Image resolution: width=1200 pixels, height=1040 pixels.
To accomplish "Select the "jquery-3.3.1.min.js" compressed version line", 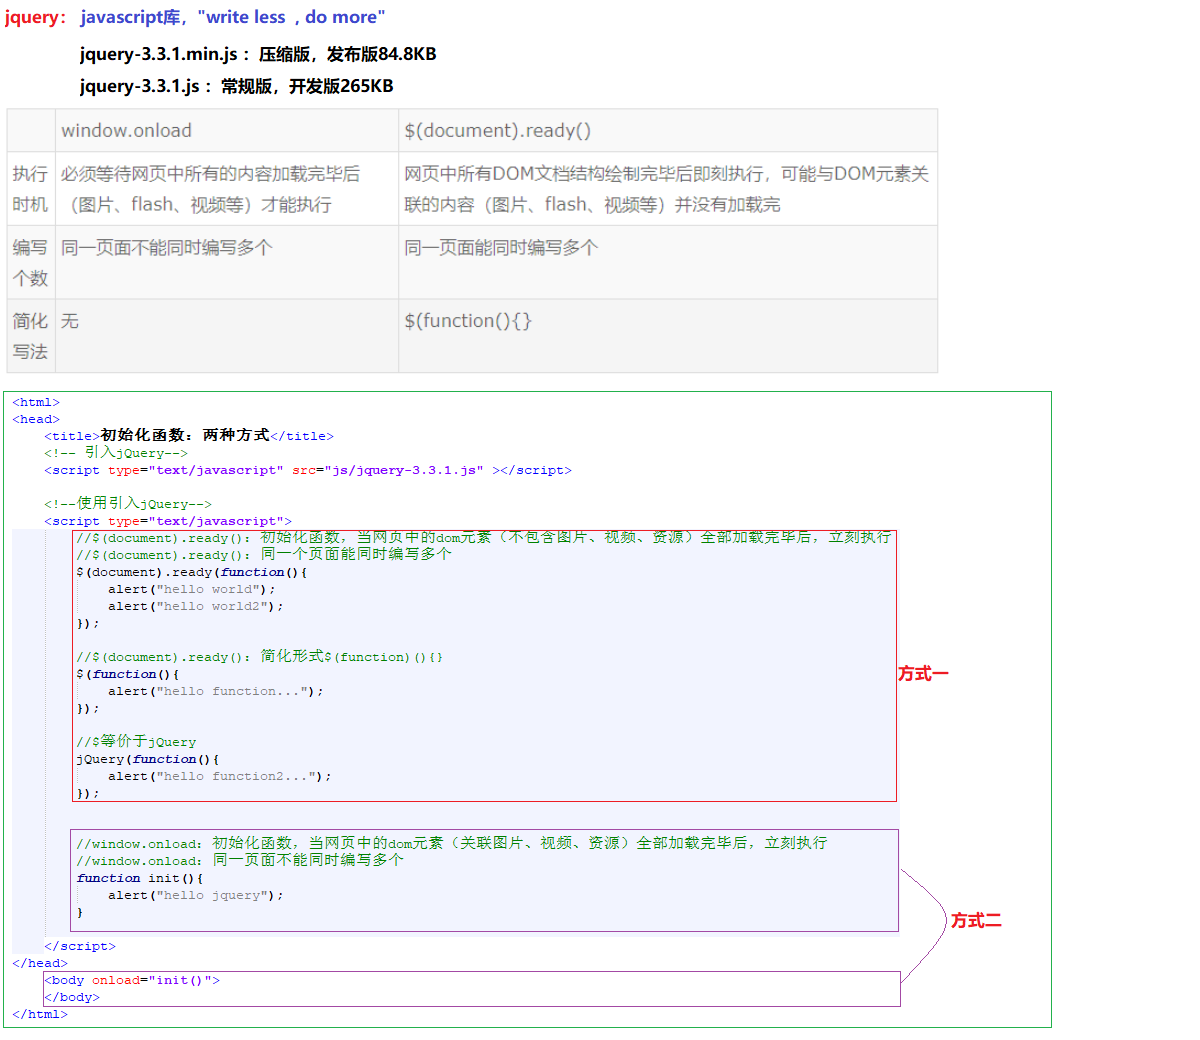I will 258,54.
